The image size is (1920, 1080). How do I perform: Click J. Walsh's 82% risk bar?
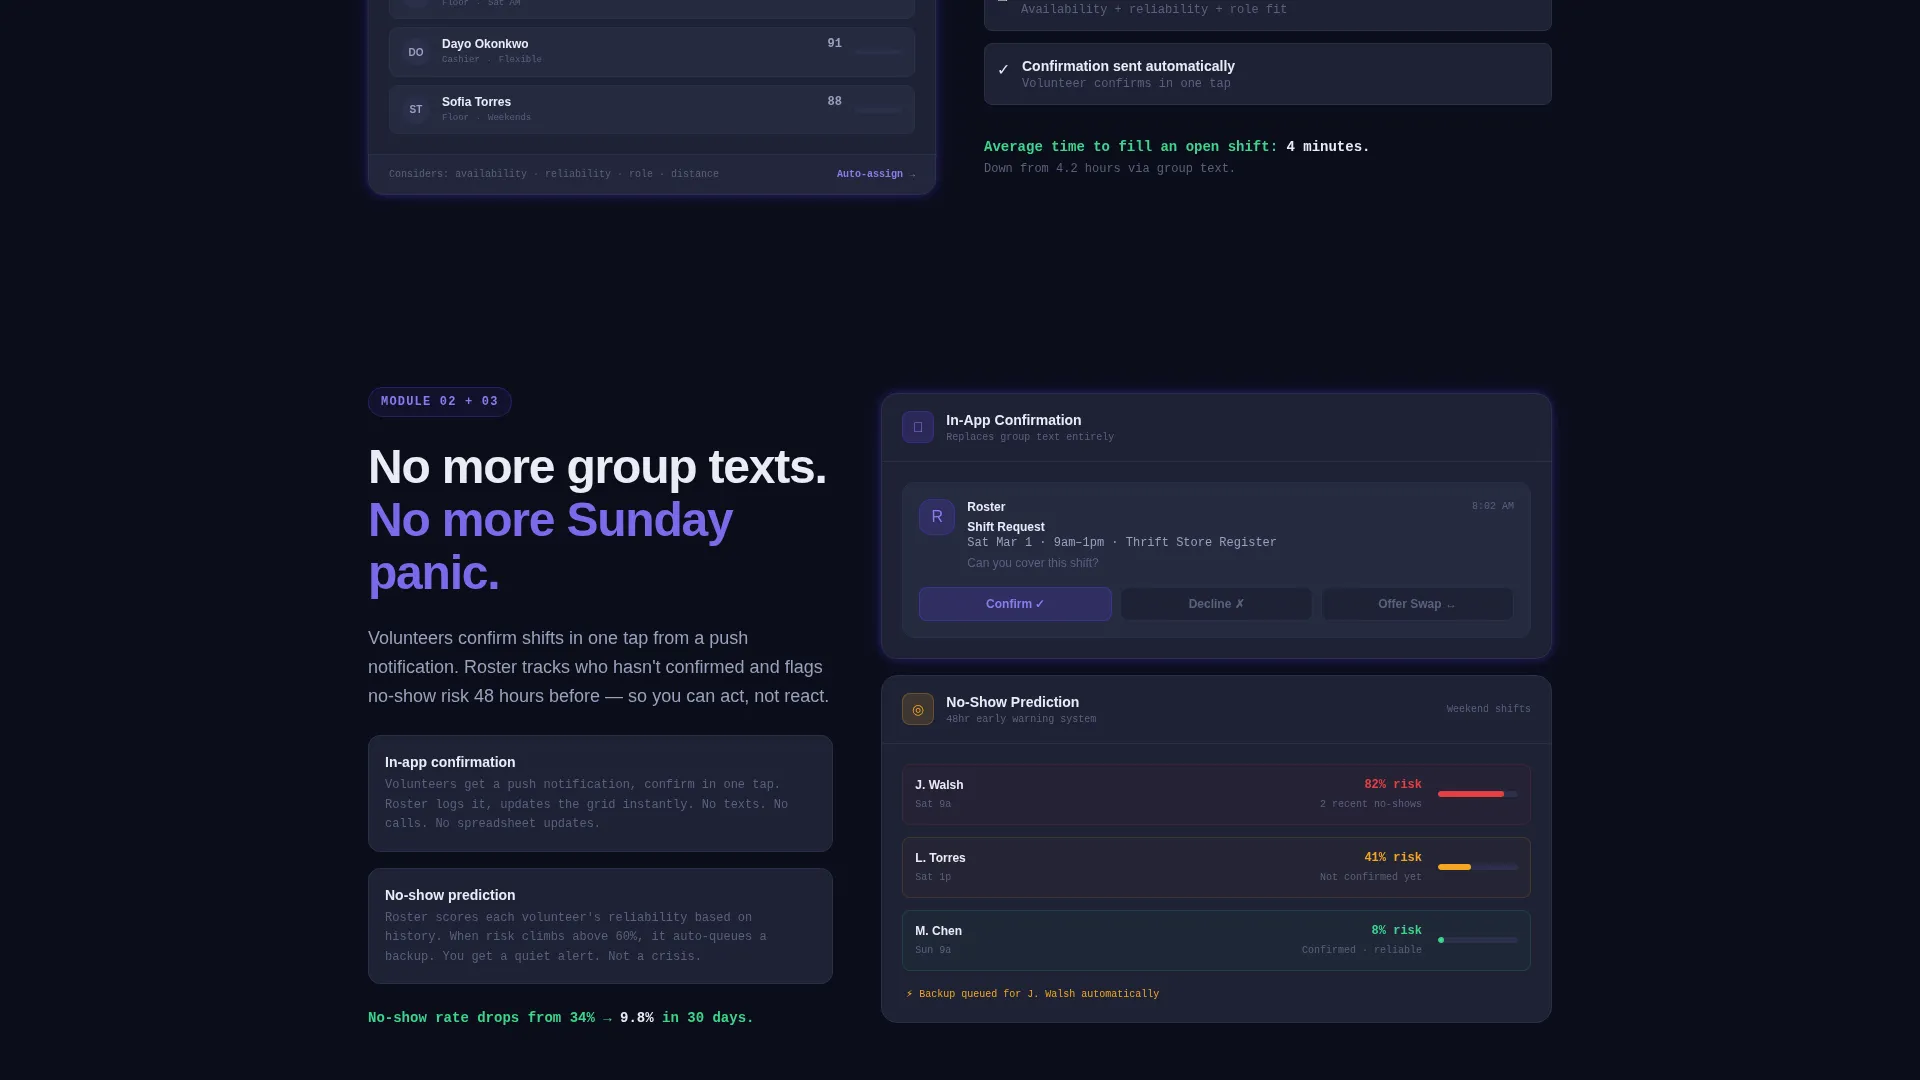1477,794
